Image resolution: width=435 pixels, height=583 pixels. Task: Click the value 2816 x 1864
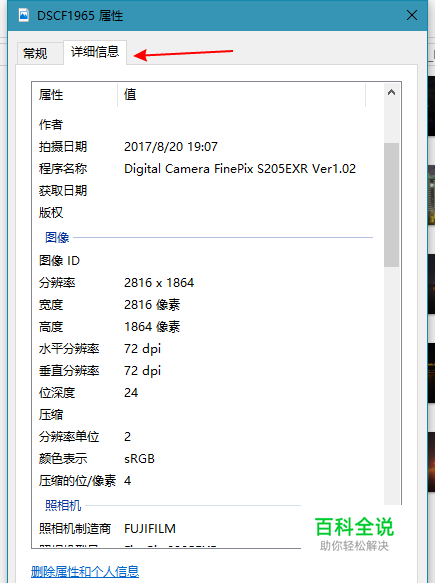[x=159, y=283]
